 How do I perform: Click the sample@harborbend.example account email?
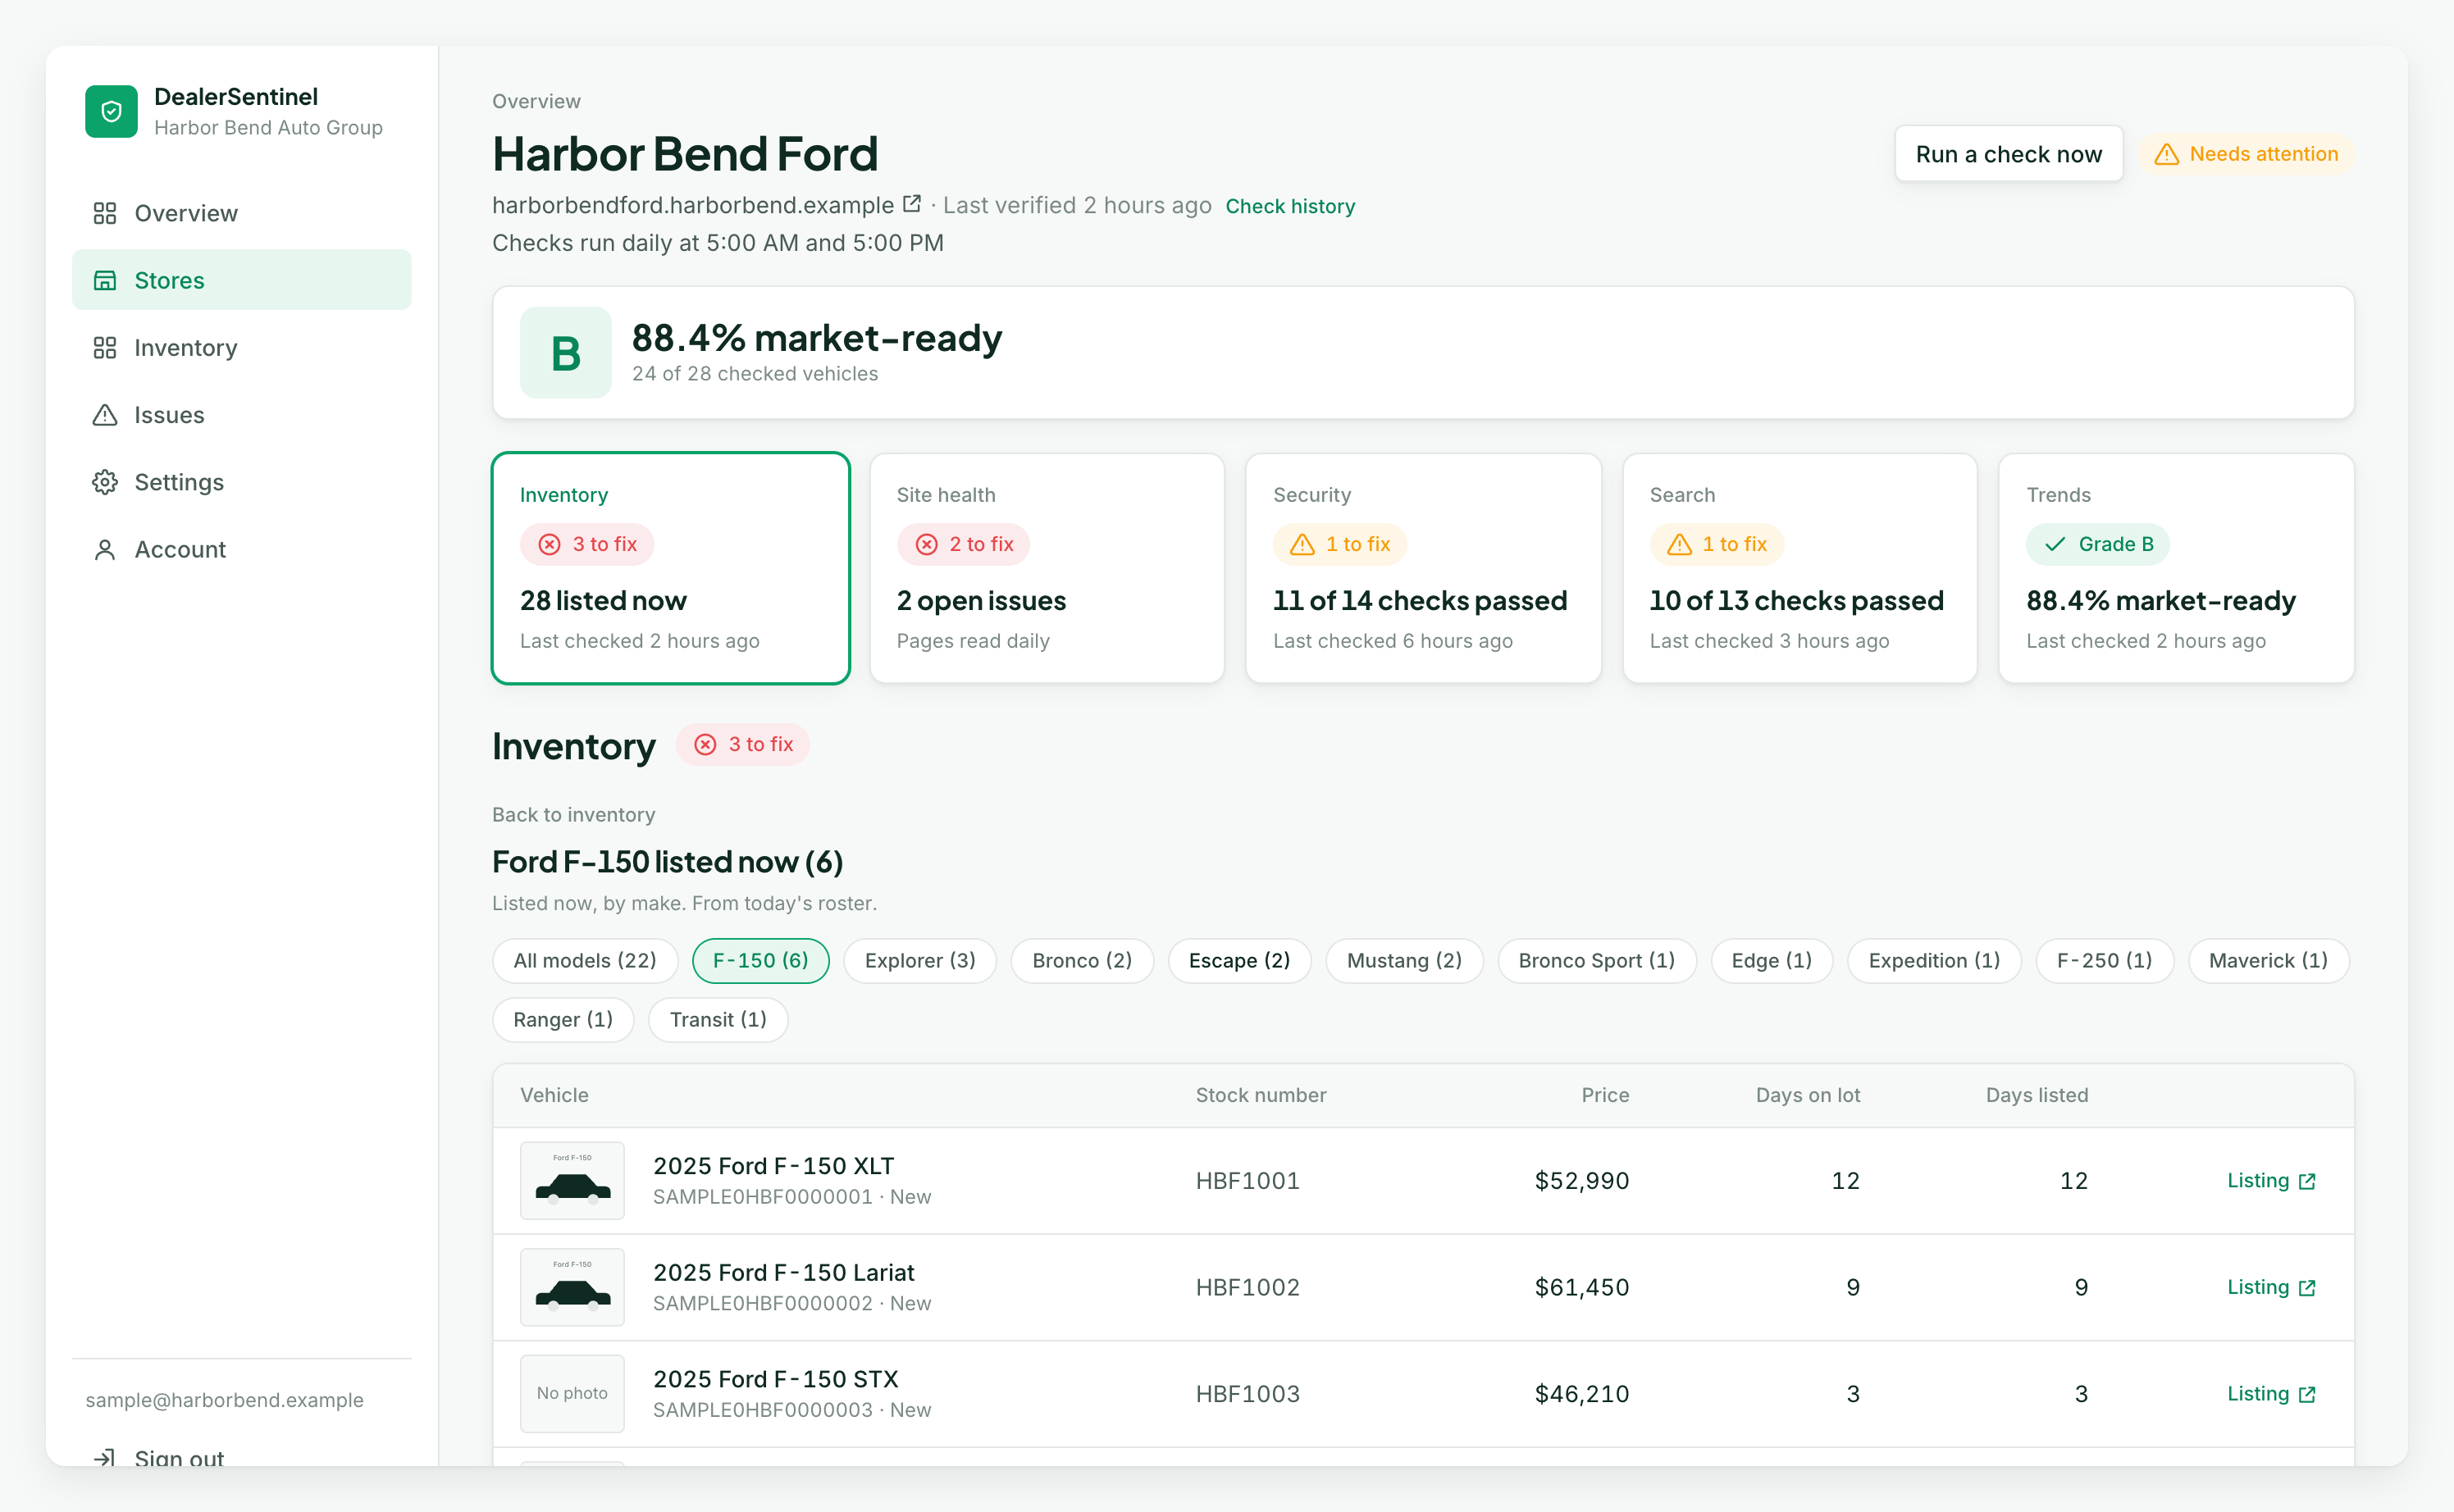224,1400
